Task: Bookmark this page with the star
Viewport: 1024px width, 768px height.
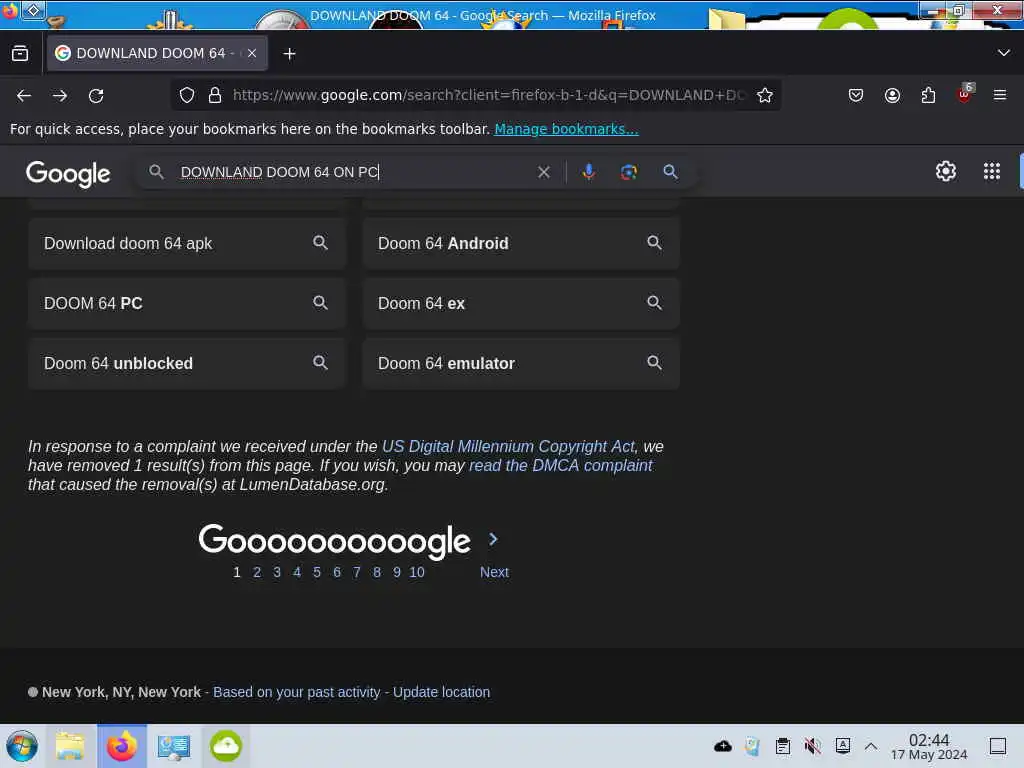Action: [x=765, y=95]
